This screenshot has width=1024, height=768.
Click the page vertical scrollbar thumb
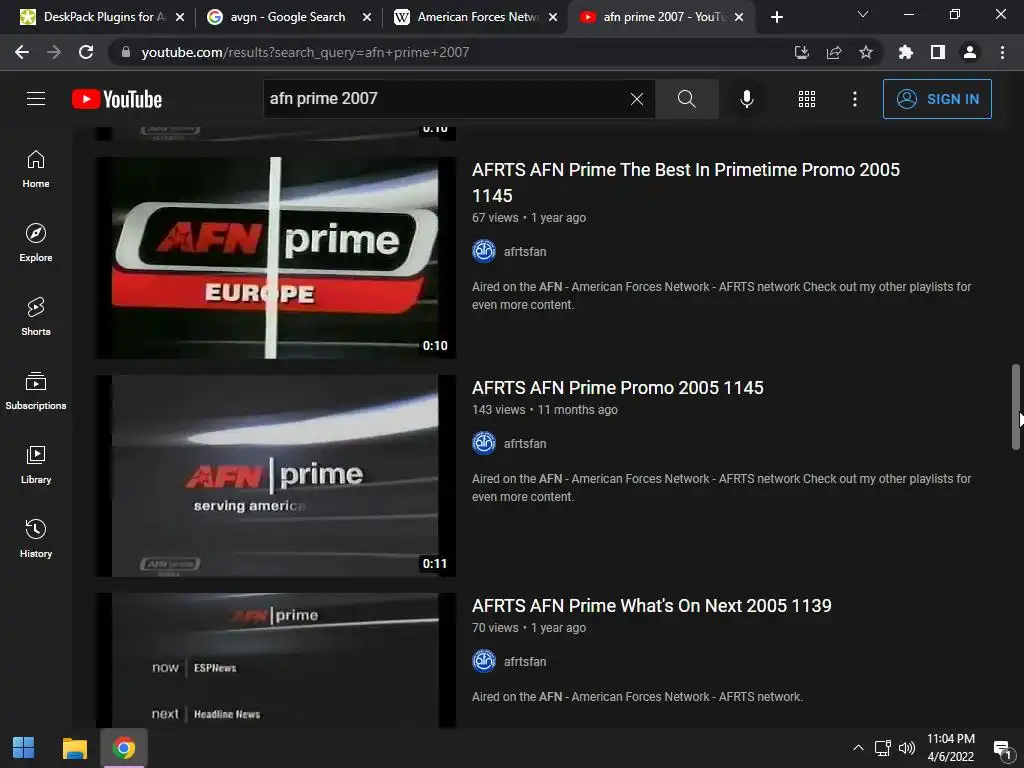(x=1016, y=407)
